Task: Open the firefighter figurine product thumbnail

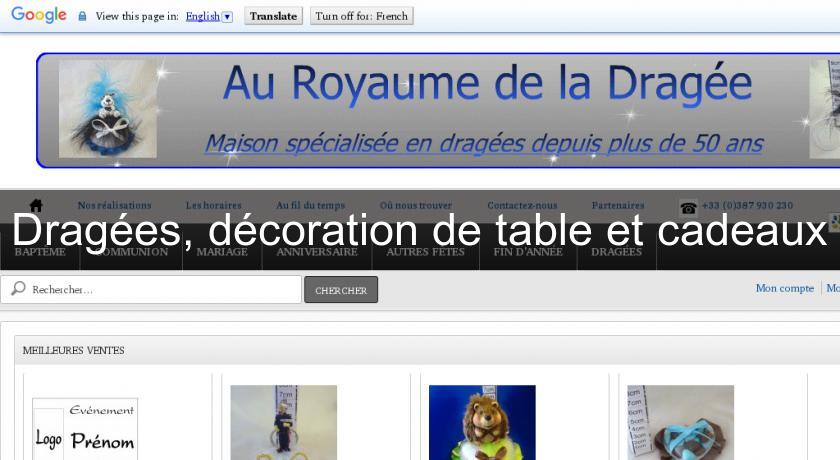Action: click(283, 423)
